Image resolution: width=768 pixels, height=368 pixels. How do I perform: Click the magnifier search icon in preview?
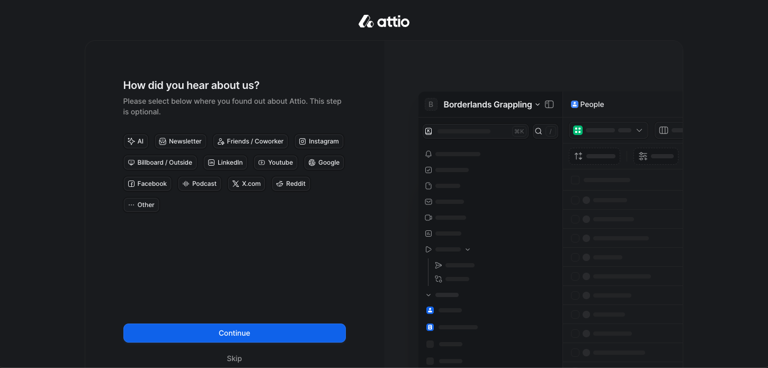[538, 131]
